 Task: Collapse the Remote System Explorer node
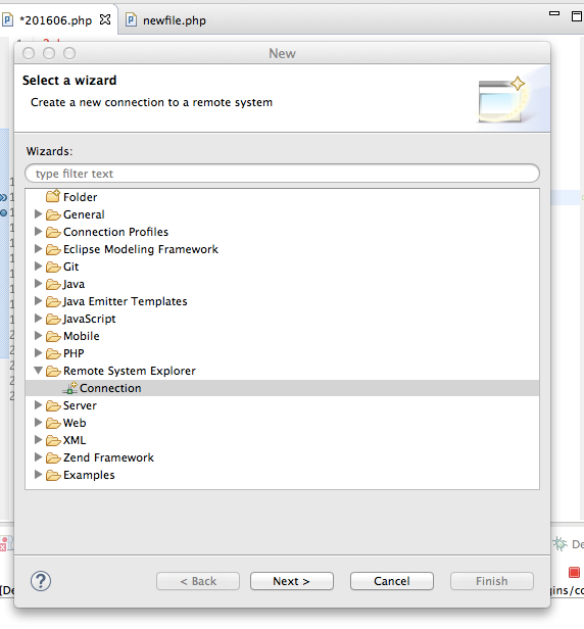38,370
